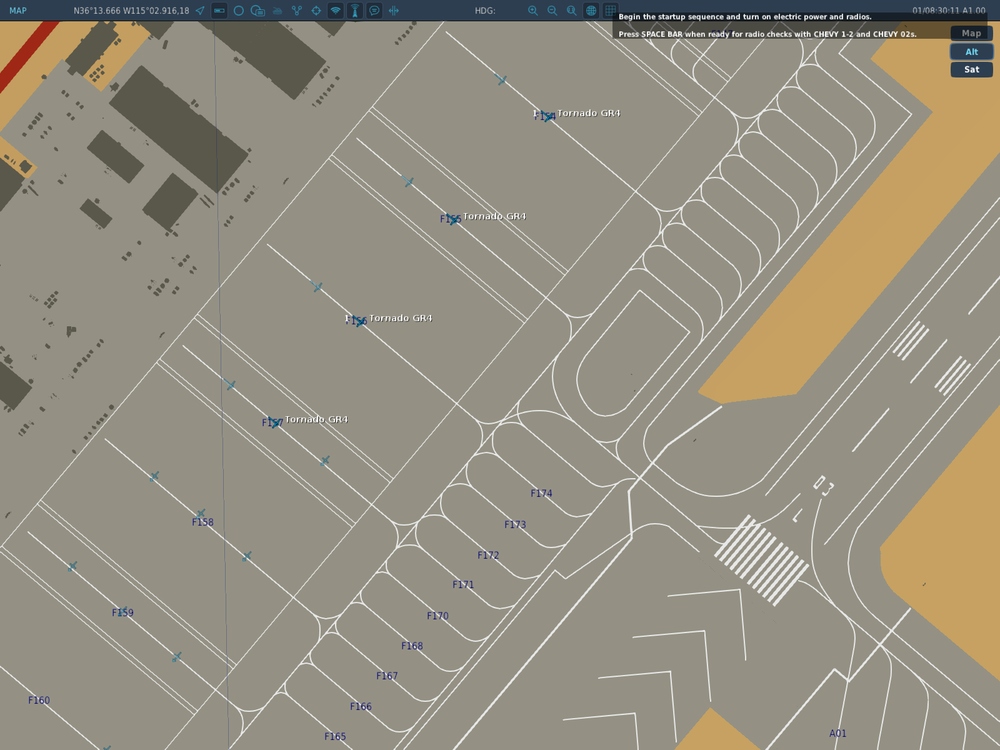The height and width of the screenshot is (750, 1000).
Task: Reset zoom with the third magnifier icon
Action: pos(571,10)
